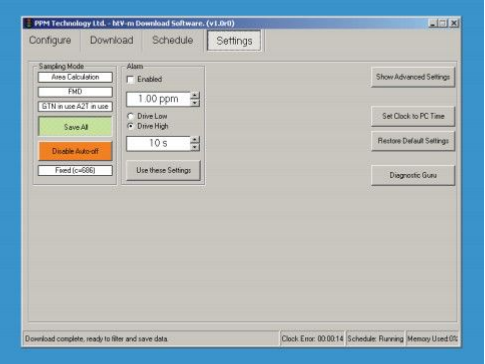This screenshot has width=485, height=364.
Task: Select the Drive High radio option
Action: pos(131,126)
